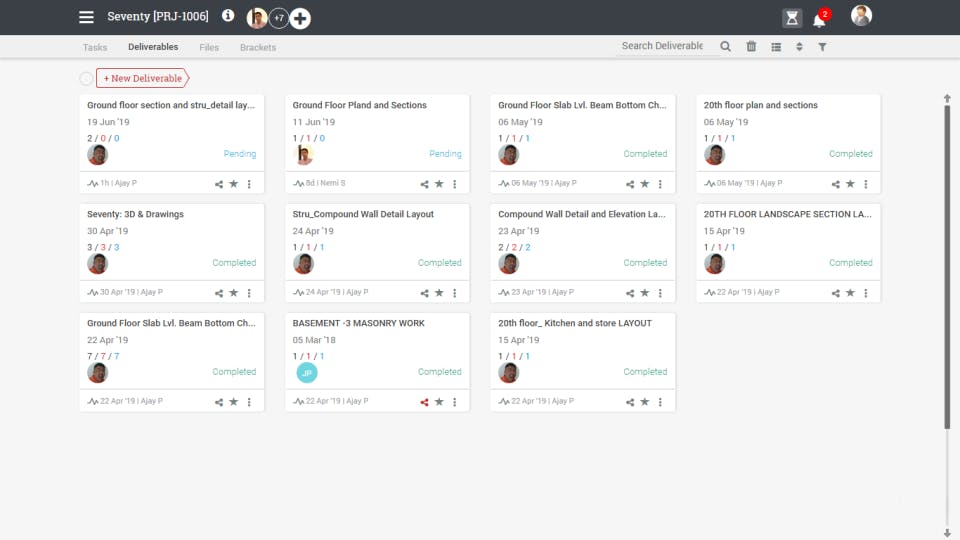Show project info for Seventy
Image resolution: width=960 pixels, height=540 pixels.
(228, 16)
